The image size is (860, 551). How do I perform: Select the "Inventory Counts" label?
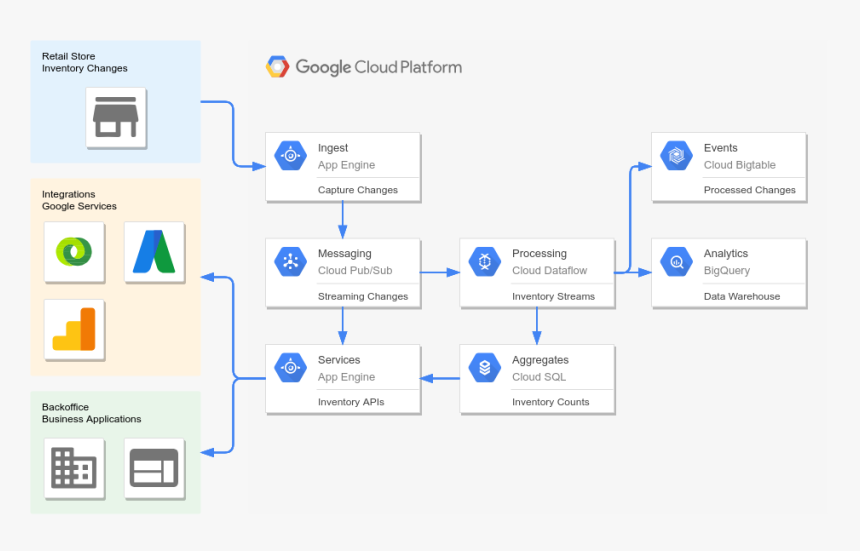(551, 402)
